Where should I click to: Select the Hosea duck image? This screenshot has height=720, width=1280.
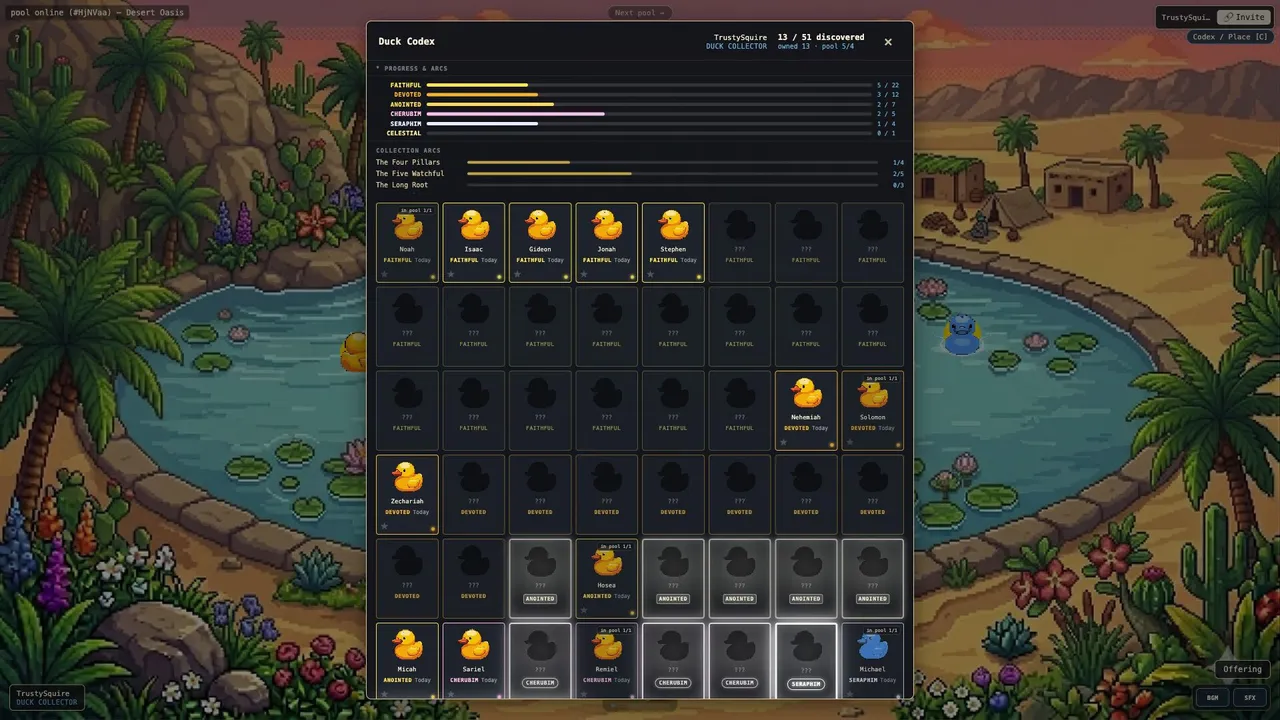(607, 562)
